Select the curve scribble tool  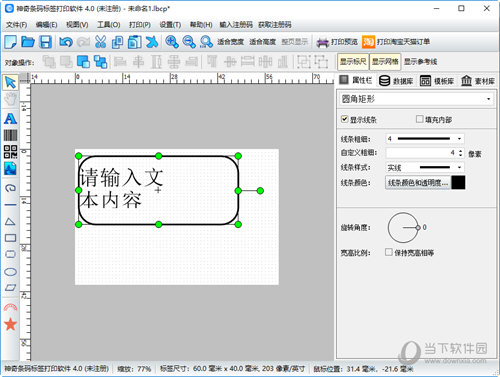(10, 188)
